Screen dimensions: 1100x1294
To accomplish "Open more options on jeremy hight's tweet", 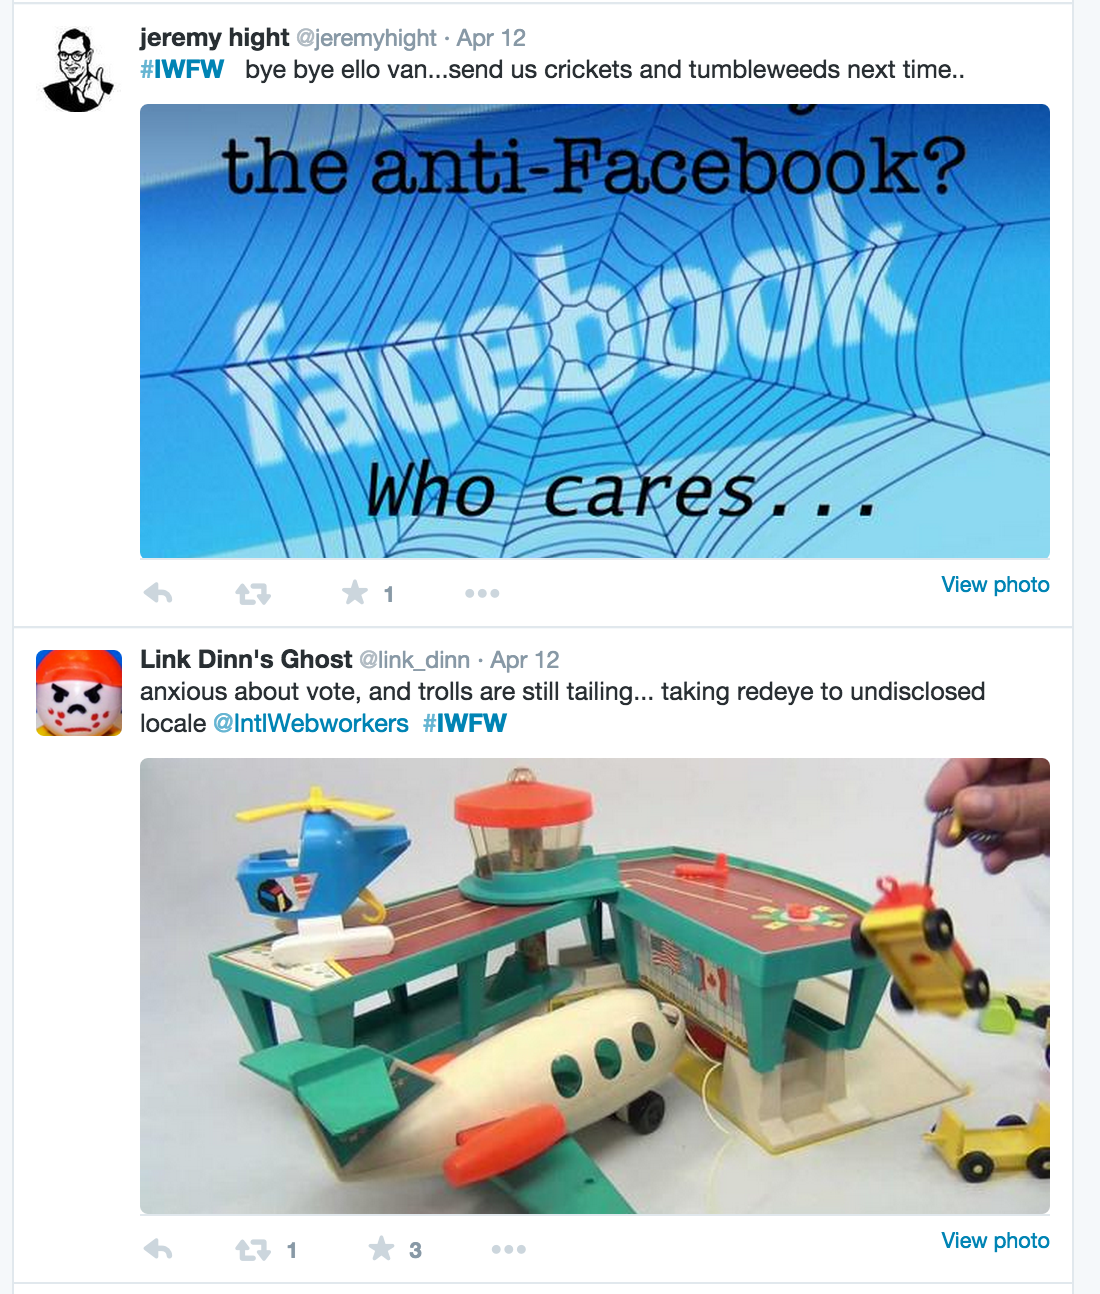I will [x=482, y=593].
